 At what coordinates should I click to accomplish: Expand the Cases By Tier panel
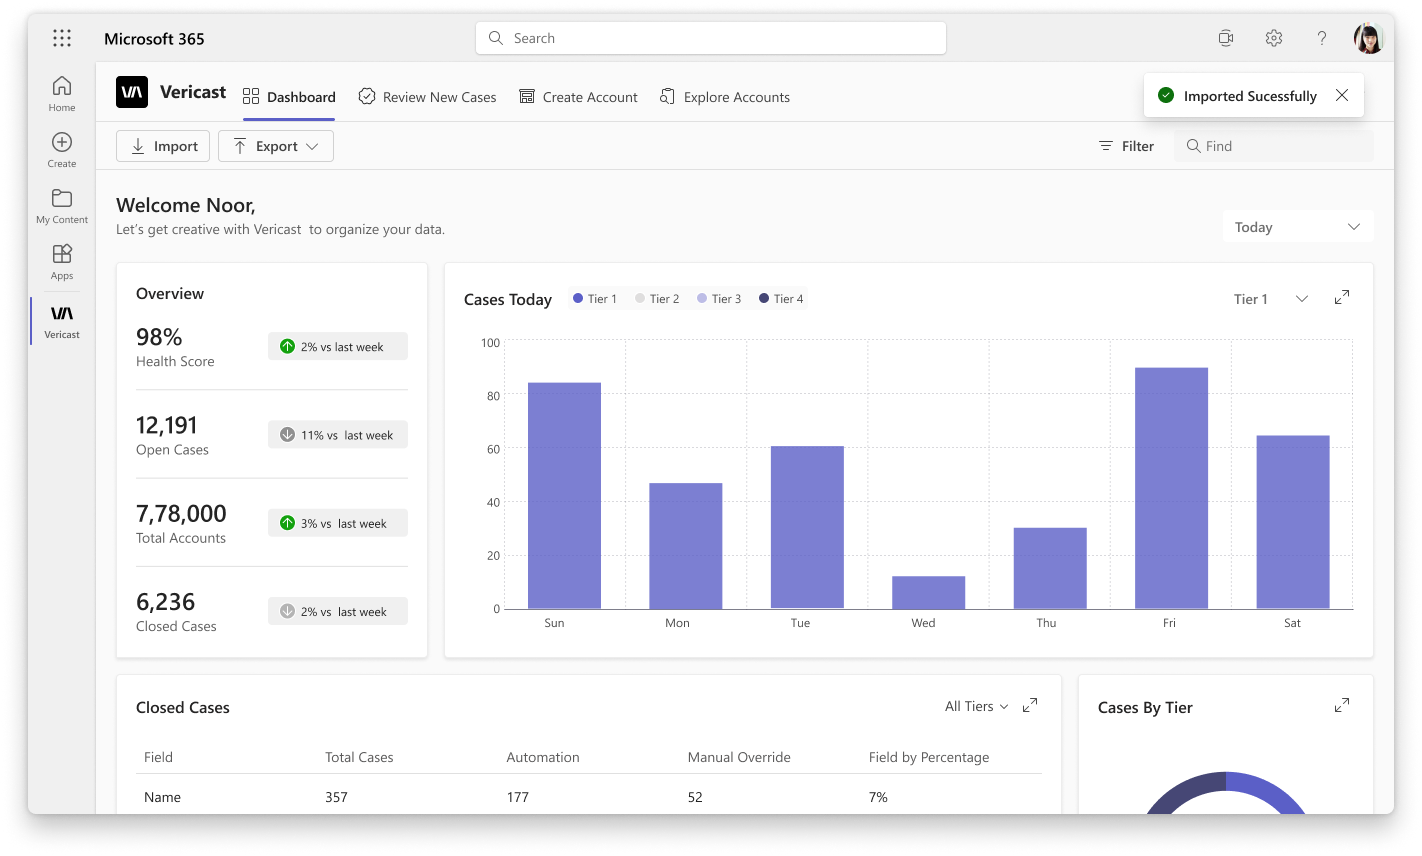[x=1342, y=705]
